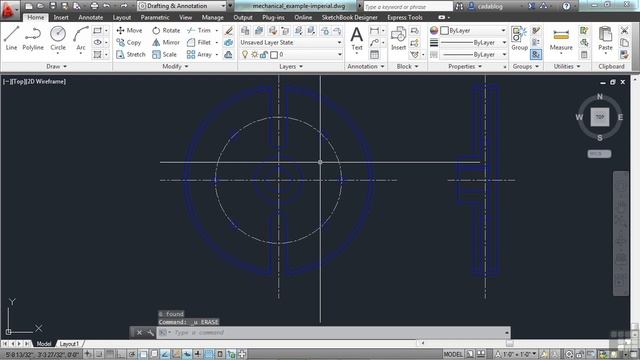Switch to the Annotate ribbon tab
The image size is (640, 360).
click(91, 18)
